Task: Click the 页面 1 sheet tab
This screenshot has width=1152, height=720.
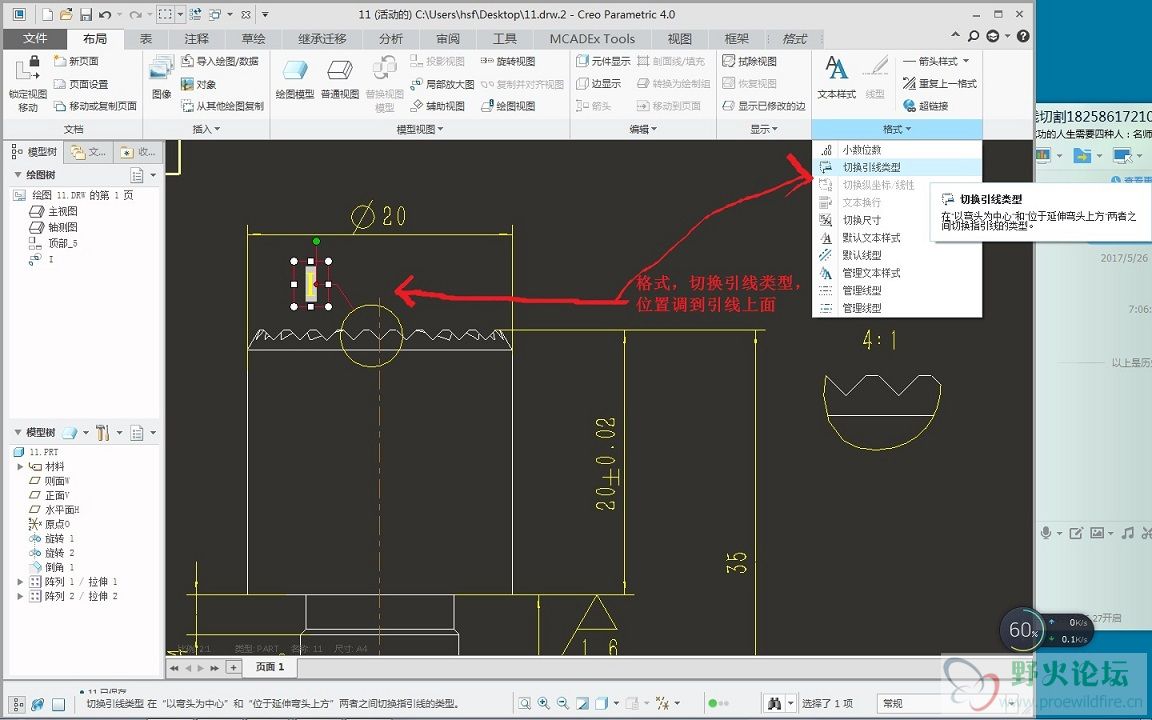Action: (x=269, y=667)
